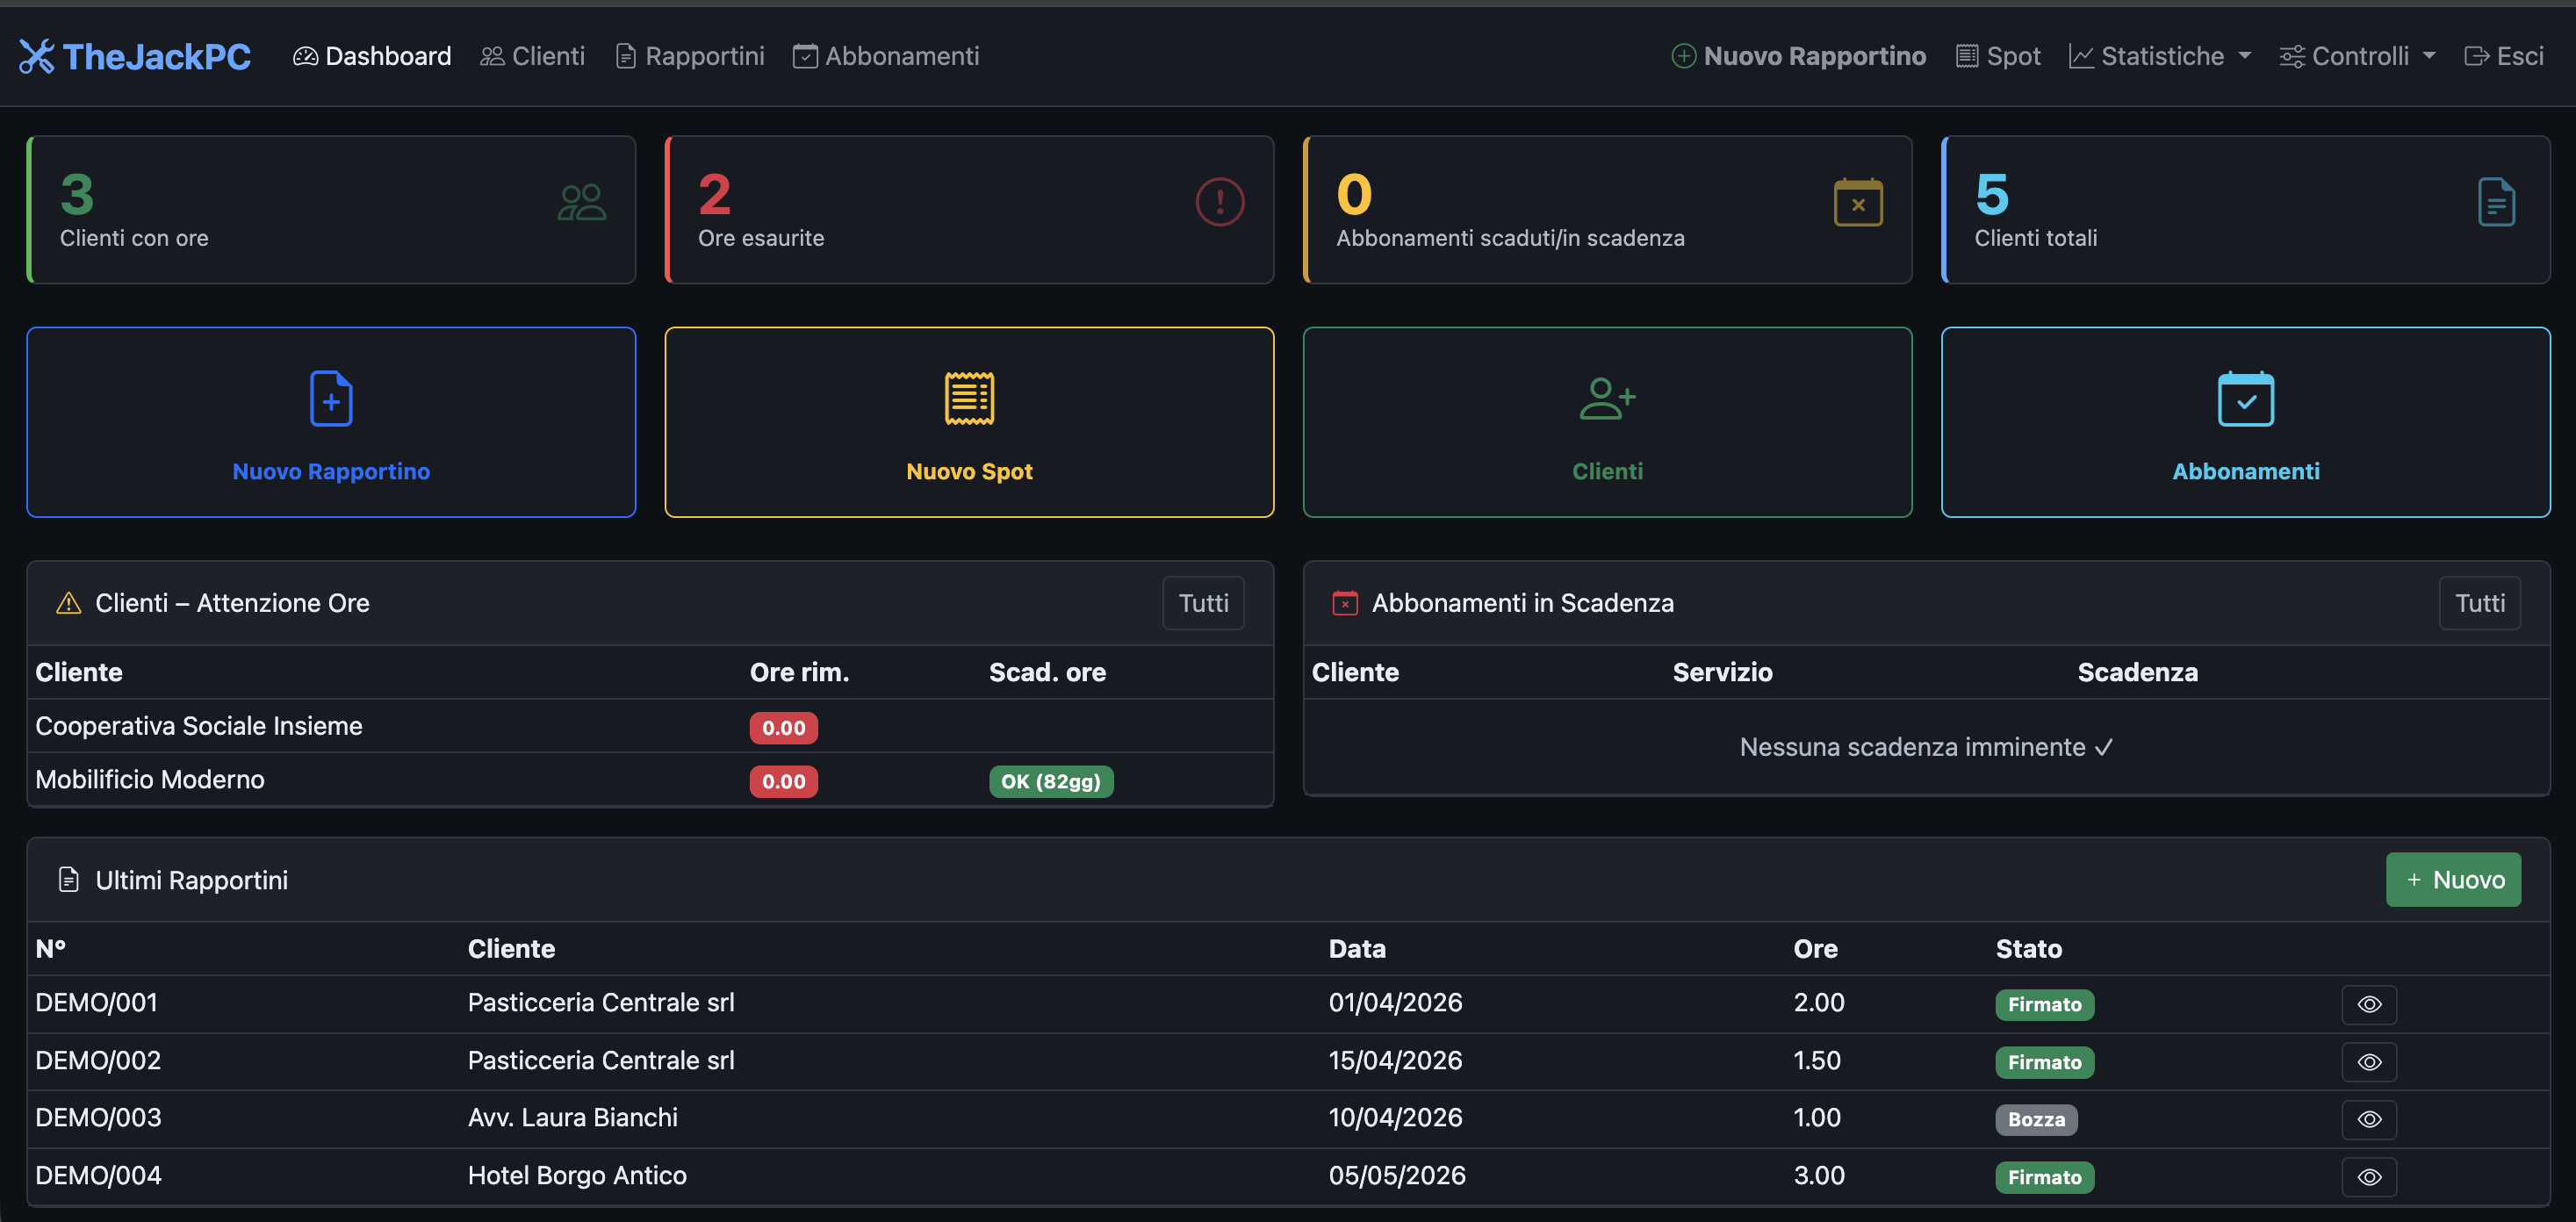Click the exclamation icon on Ore esaurite card
This screenshot has width=2576, height=1222.
1220,202
